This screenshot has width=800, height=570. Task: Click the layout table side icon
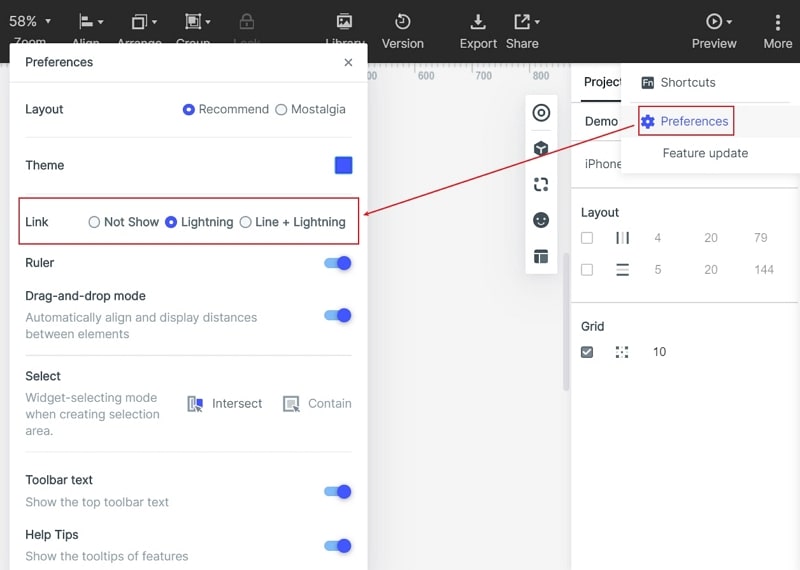tap(541, 256)
